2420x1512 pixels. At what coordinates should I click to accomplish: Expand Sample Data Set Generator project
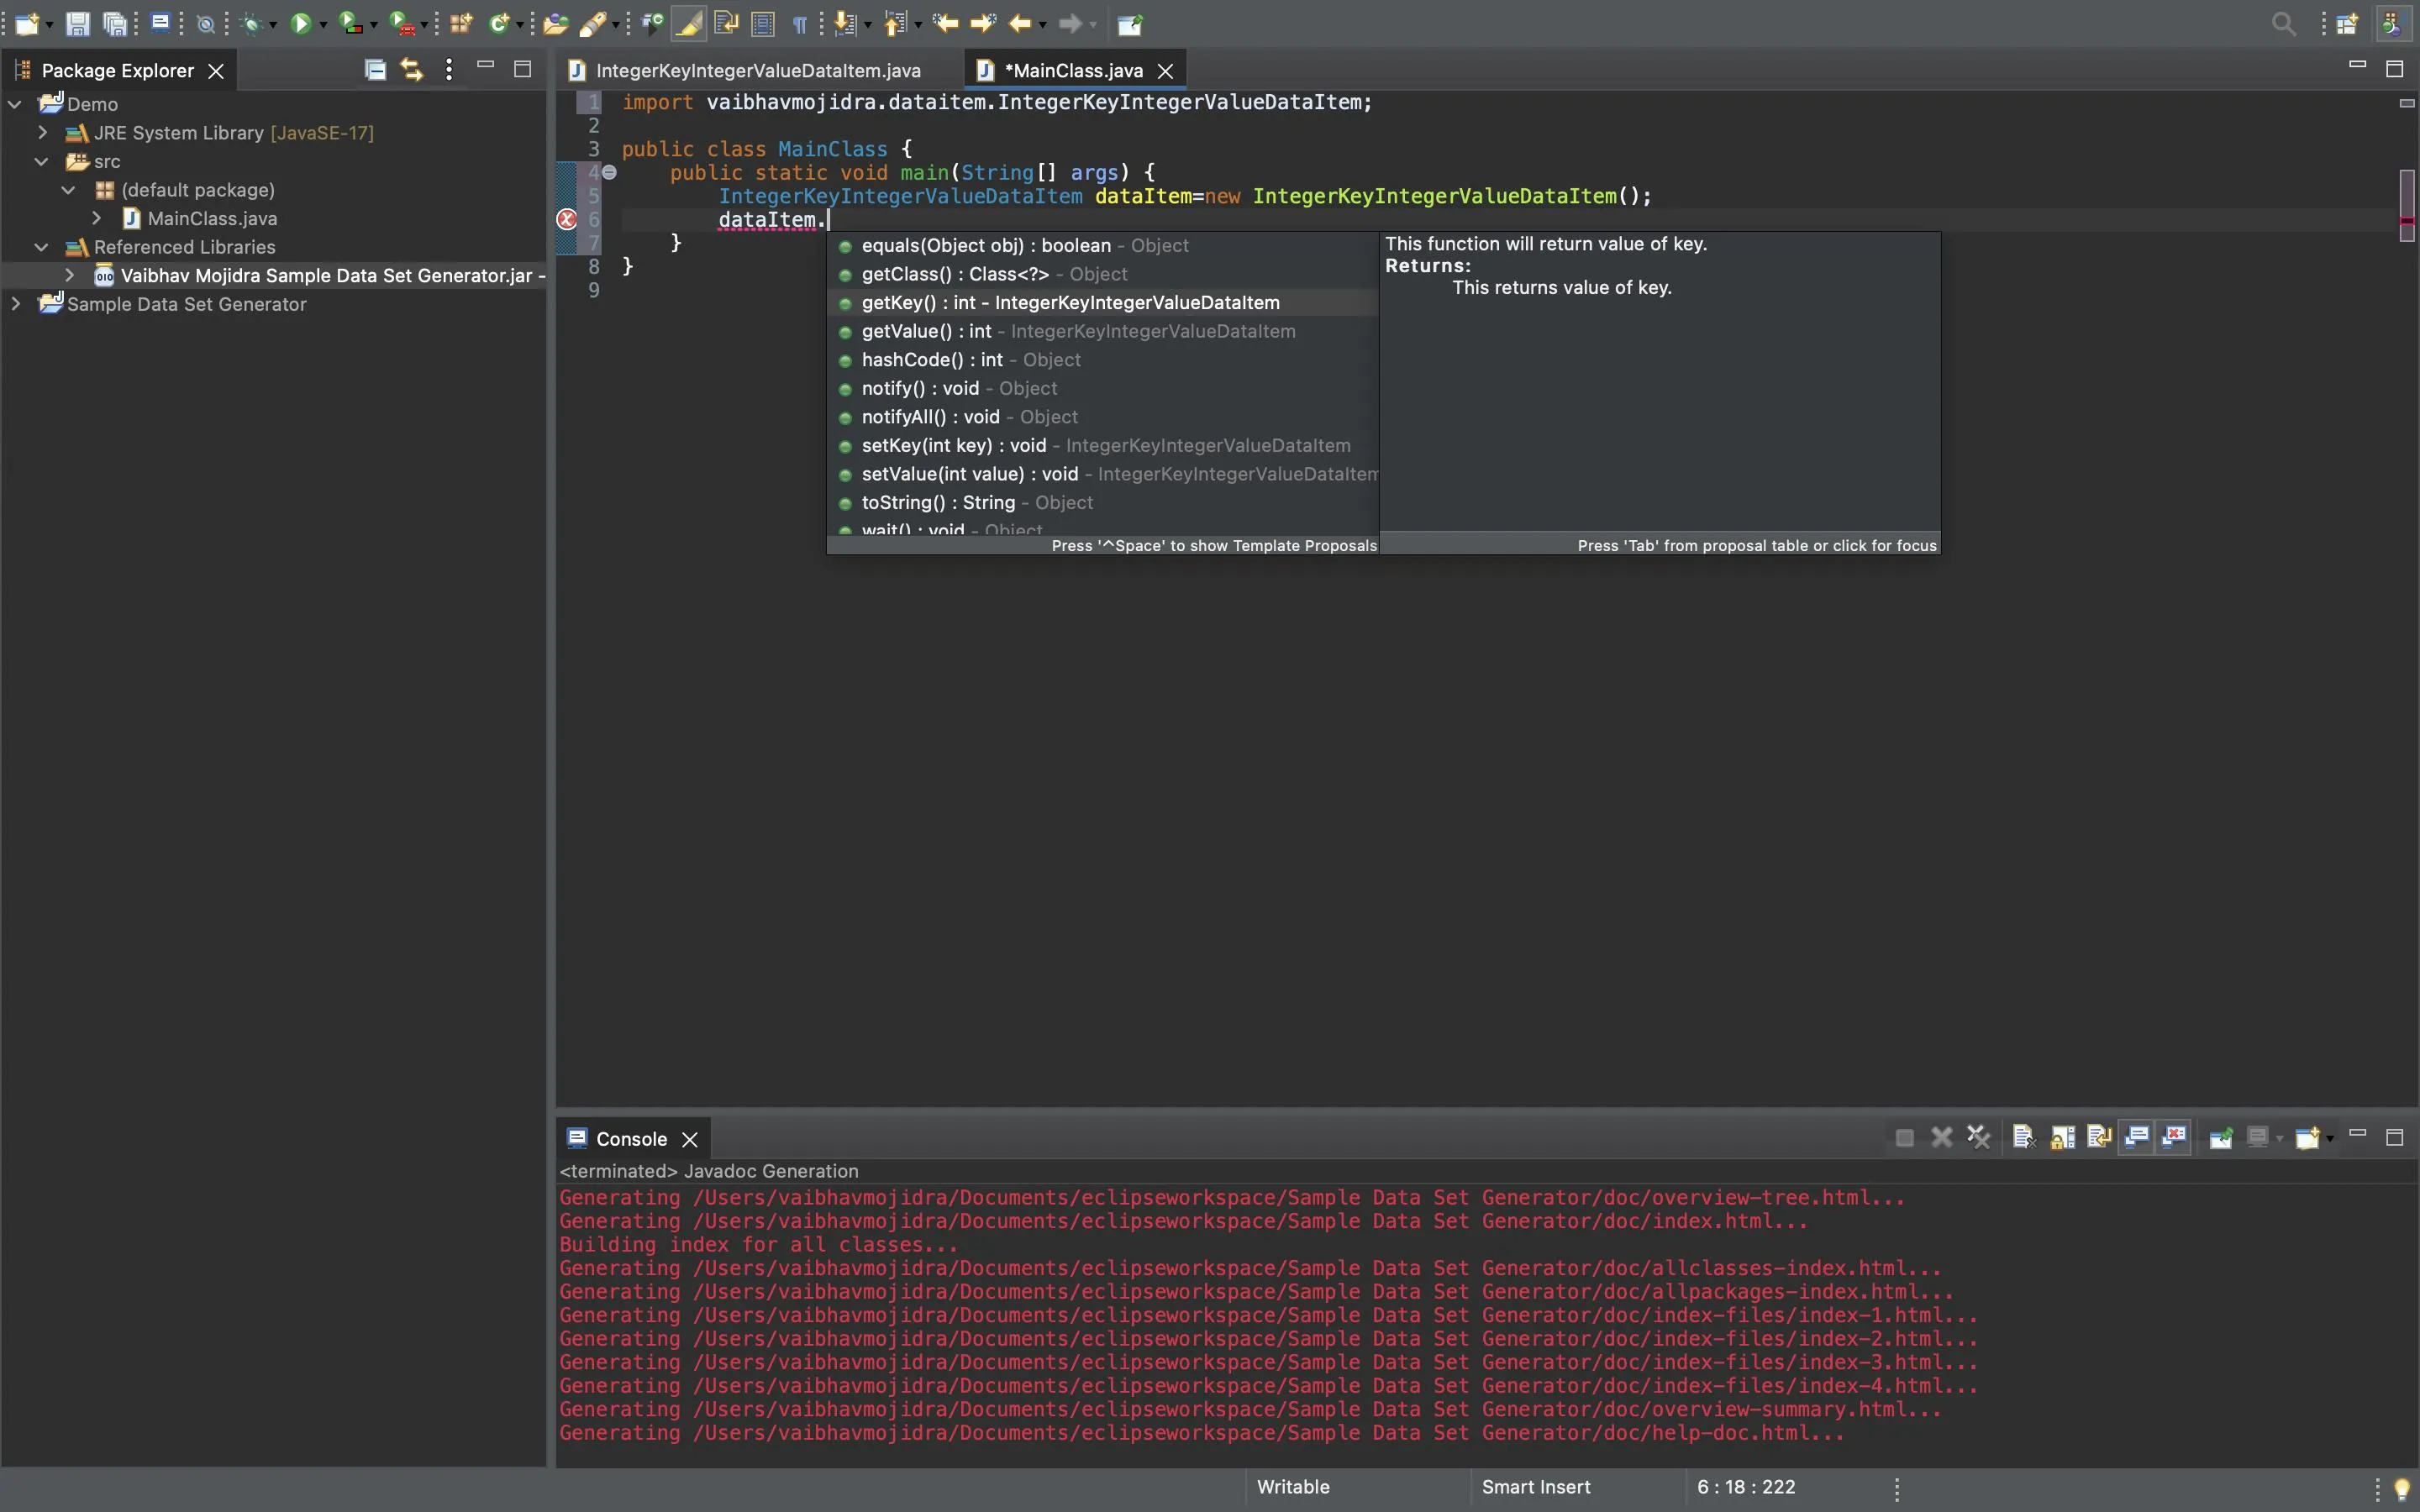pyautogui.click(x=15, y=304)
